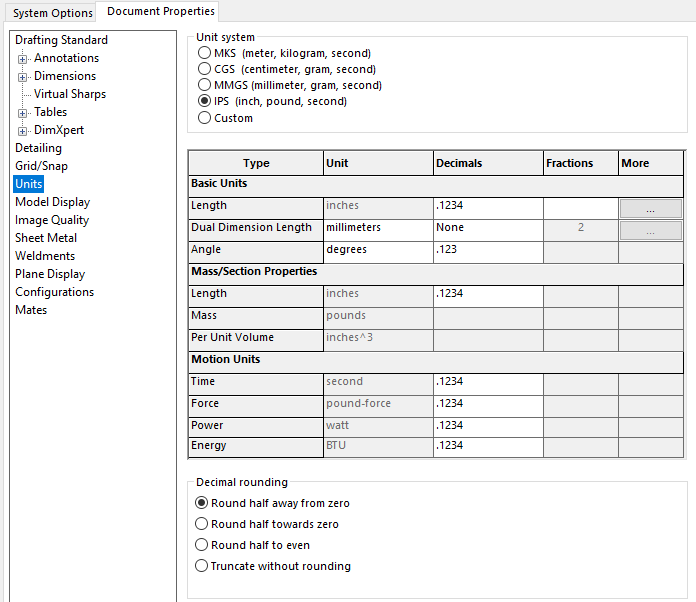
Task: Open the Drafting Standard page
Action: 61,40
